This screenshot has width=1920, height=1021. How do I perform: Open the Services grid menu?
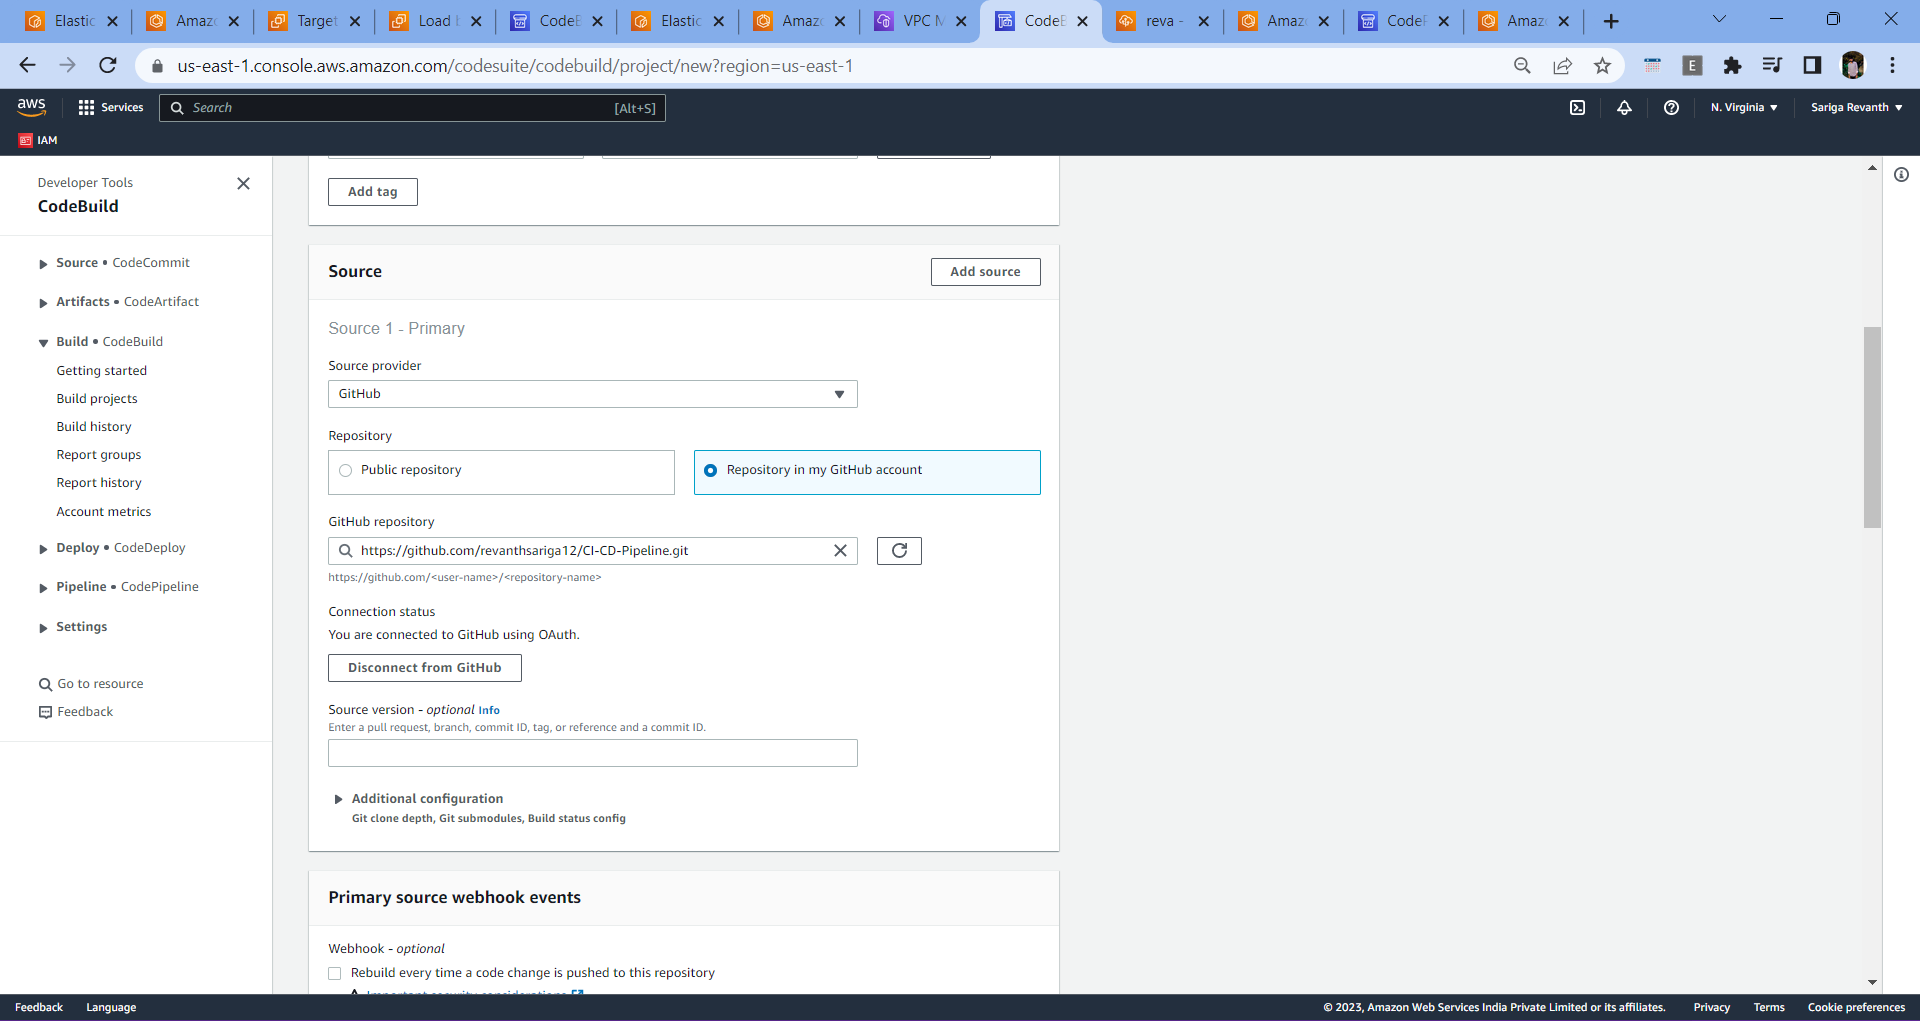(110, 107)
